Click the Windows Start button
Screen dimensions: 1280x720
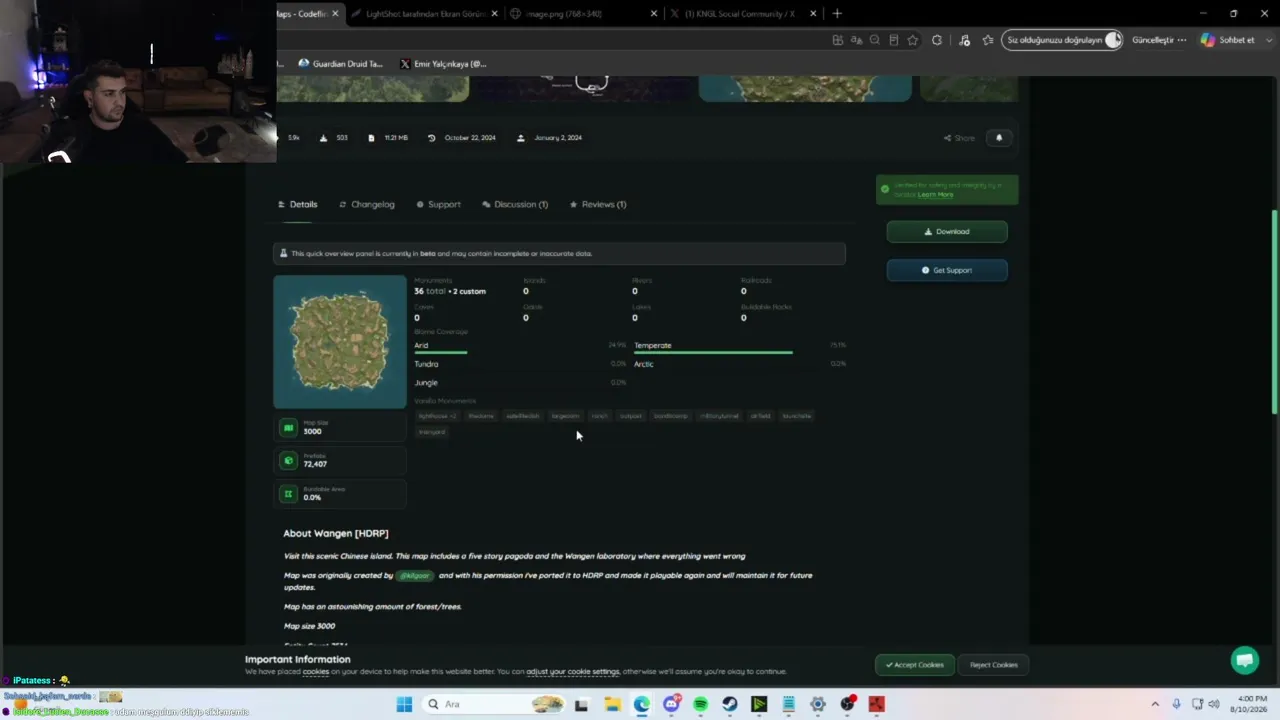[x=404, y=704]
